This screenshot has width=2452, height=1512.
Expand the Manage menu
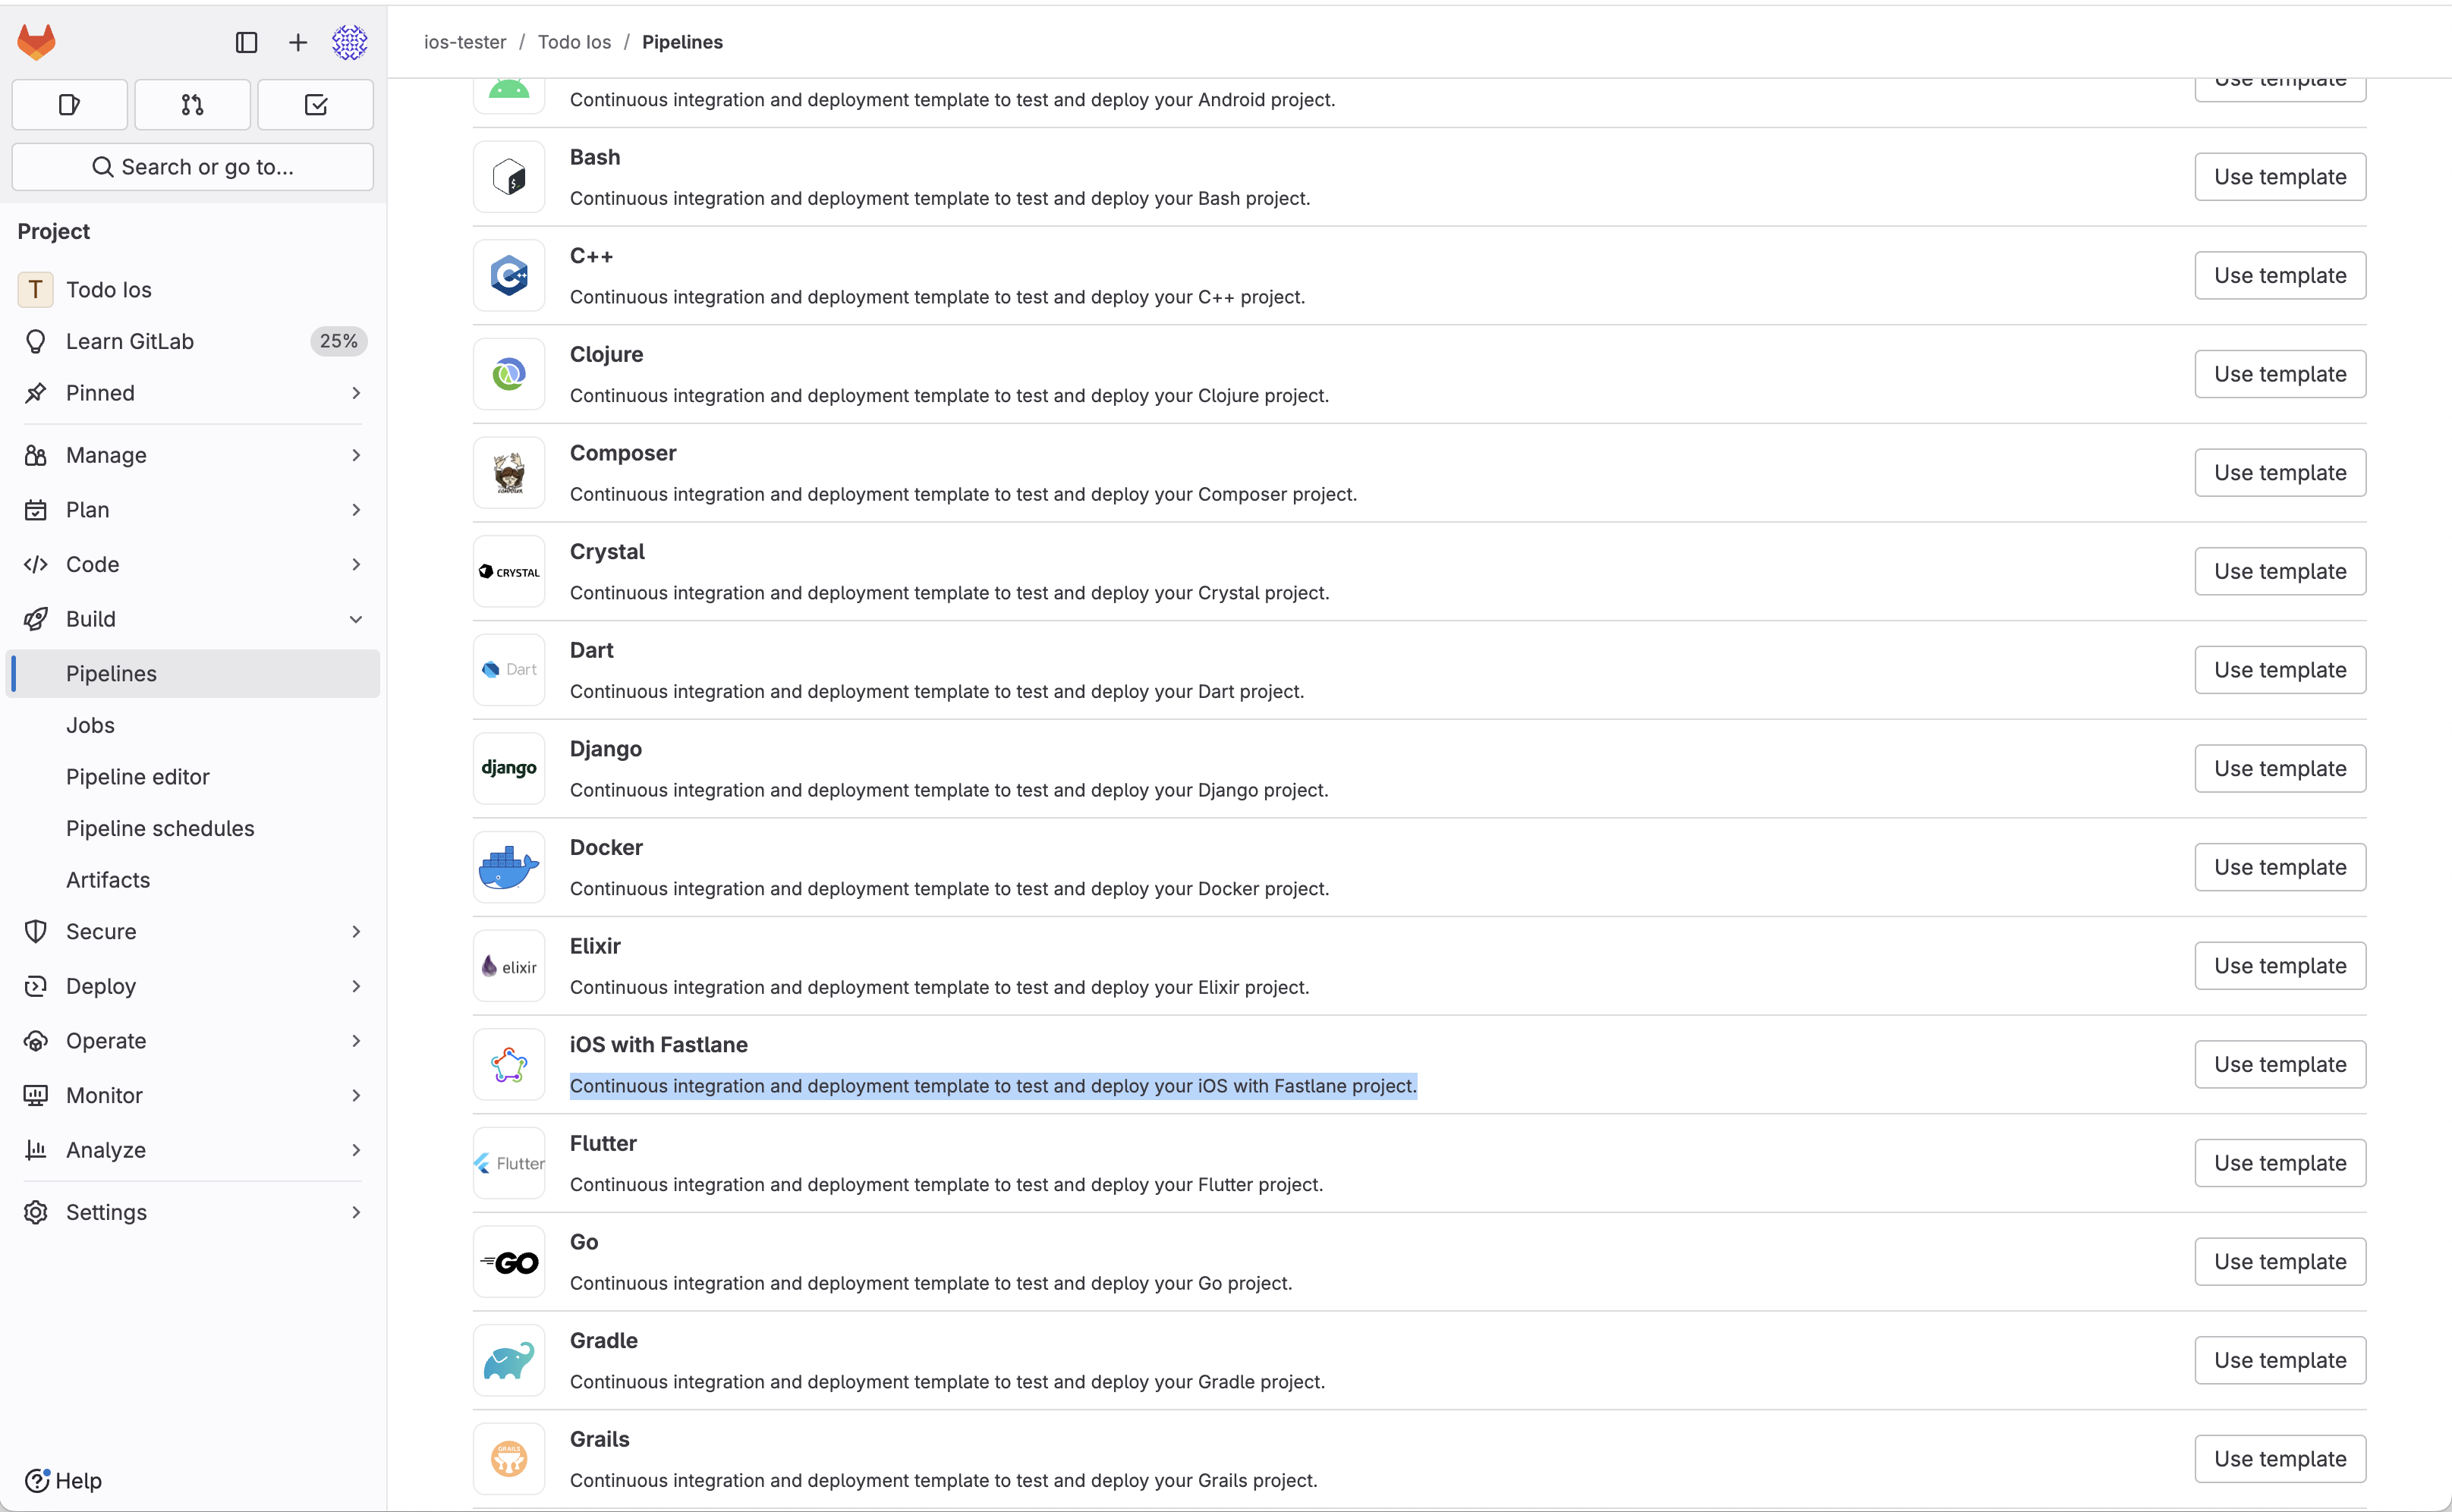tap(192, 456)
